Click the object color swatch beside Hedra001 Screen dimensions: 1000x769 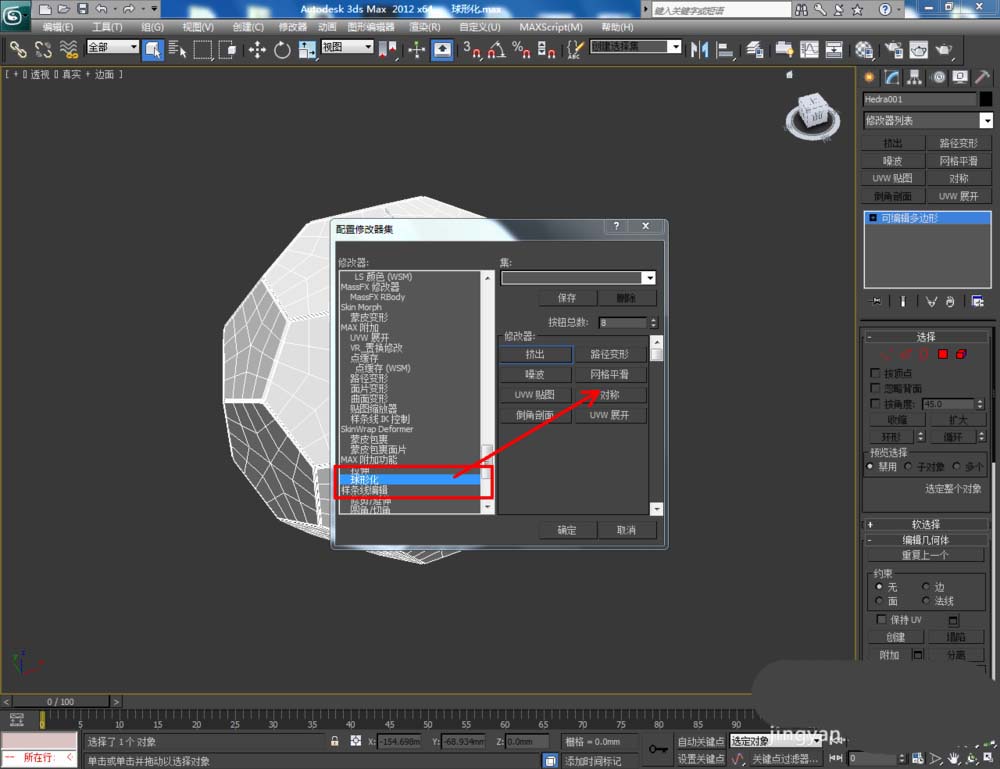pyautogui.click(x=985, y=99)
